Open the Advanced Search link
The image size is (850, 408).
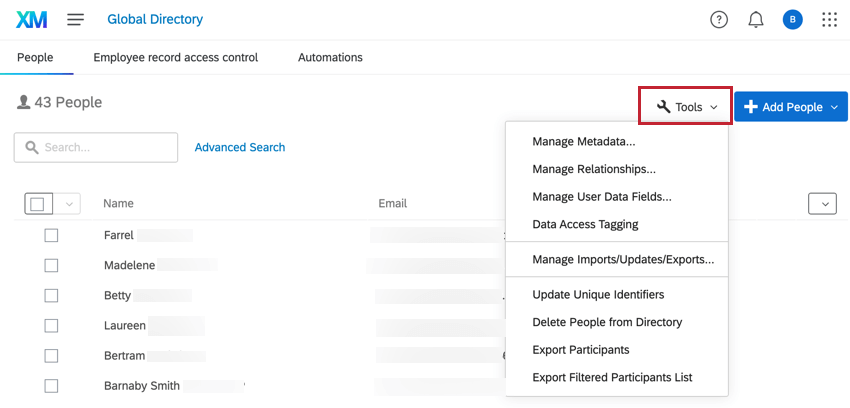tap(240, 147)
